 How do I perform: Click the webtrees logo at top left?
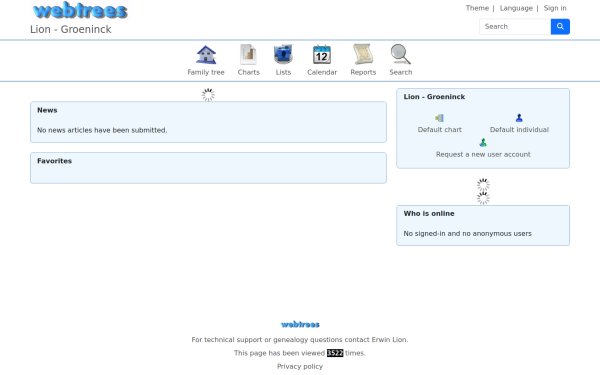80,10
